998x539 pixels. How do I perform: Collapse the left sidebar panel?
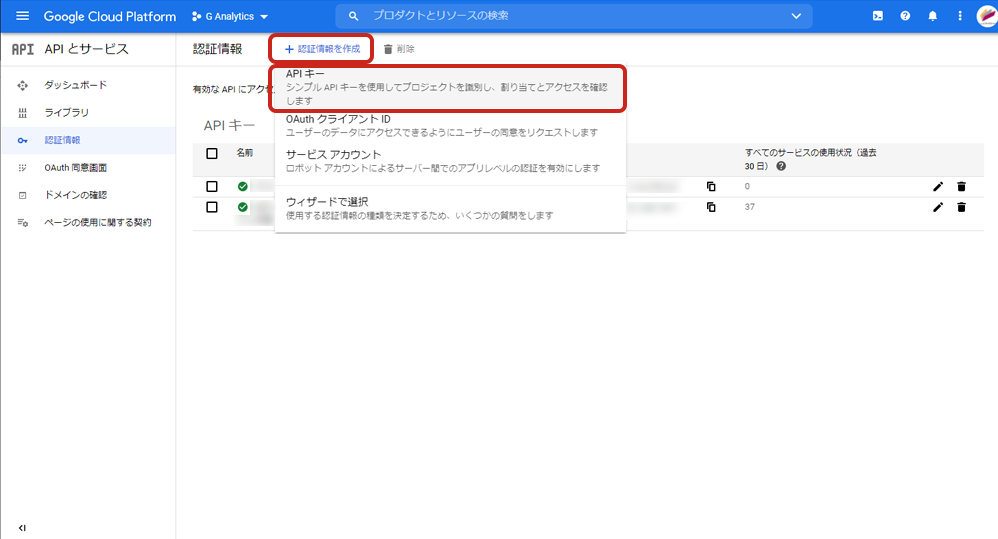tap(22, 527)
